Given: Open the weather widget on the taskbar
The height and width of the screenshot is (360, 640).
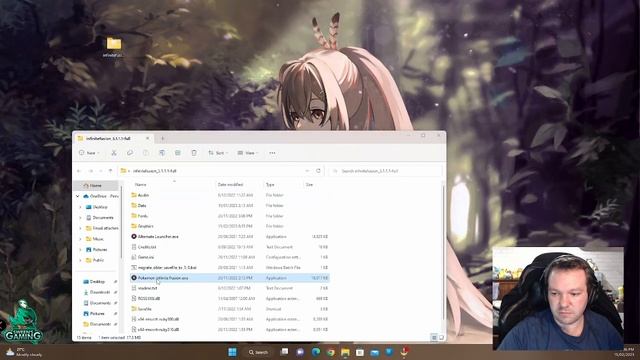Looking at the screenshot, I should click(x=24, y=352).
